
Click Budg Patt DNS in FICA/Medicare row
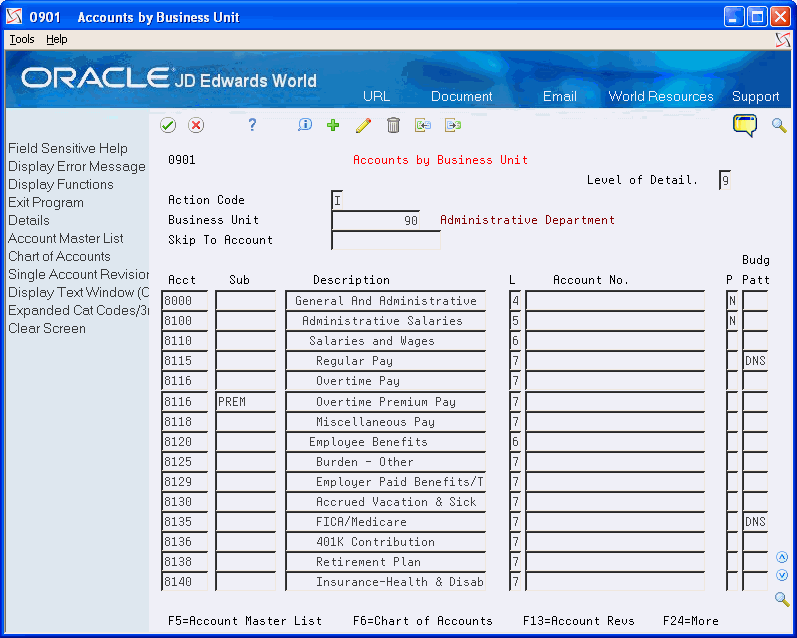(755, 522)
